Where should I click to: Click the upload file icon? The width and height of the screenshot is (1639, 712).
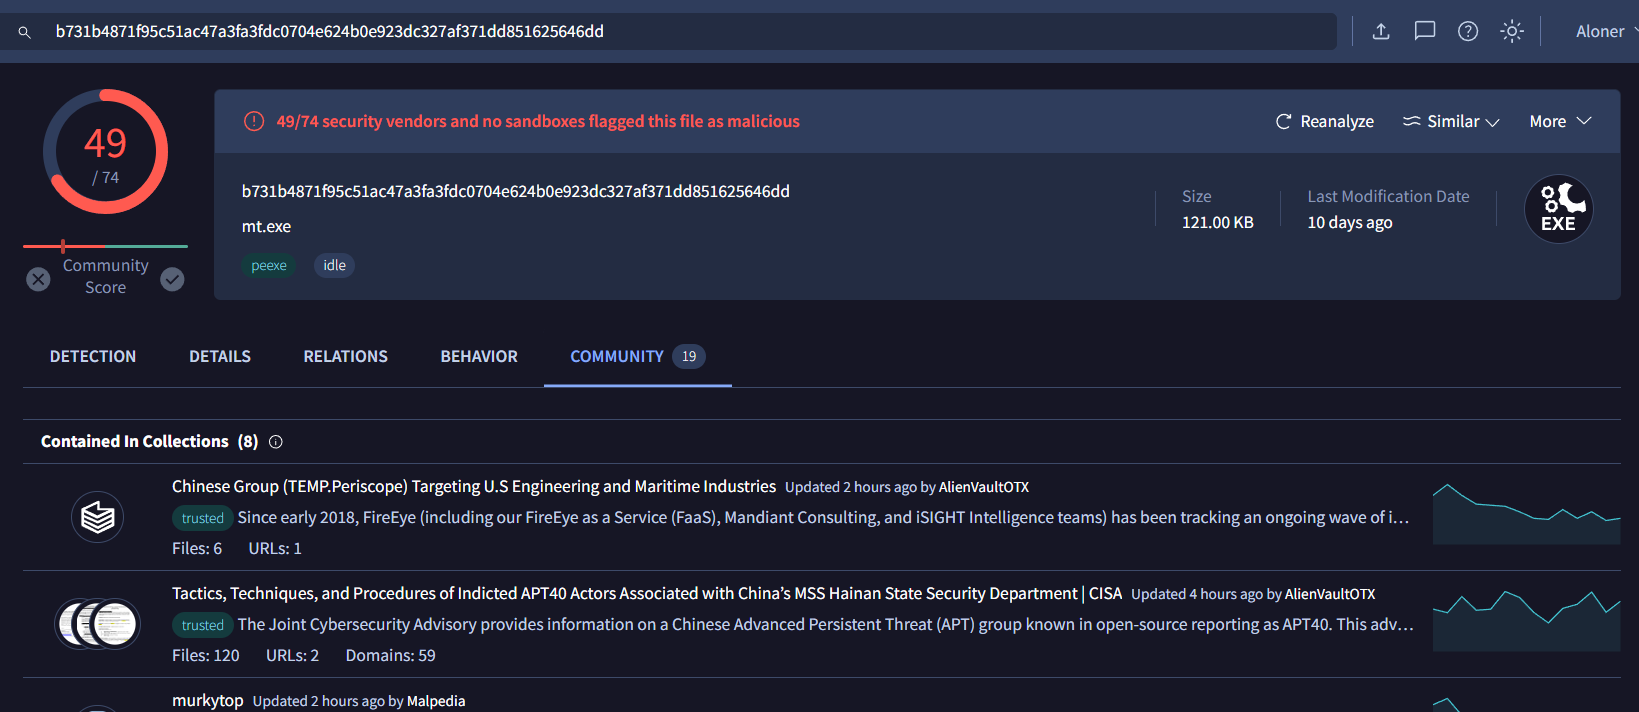tap(1381, 31)
